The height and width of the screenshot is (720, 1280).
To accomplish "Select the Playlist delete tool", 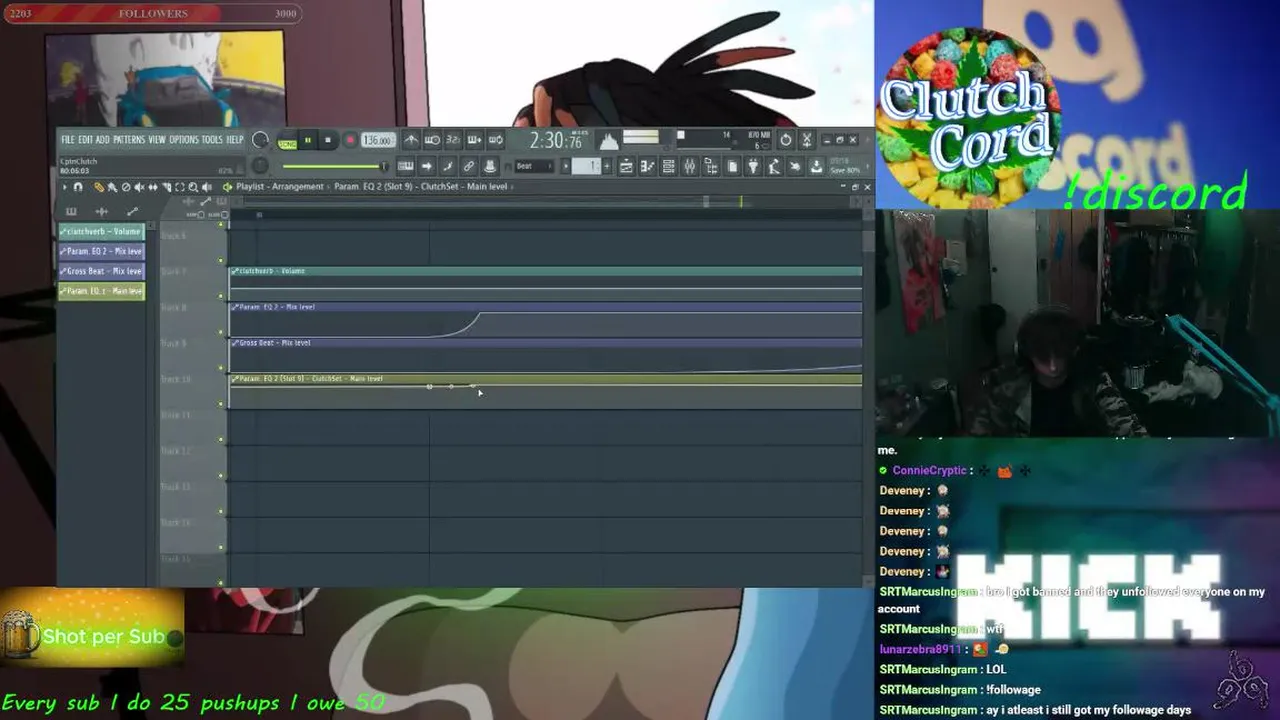I will point(126,187).
